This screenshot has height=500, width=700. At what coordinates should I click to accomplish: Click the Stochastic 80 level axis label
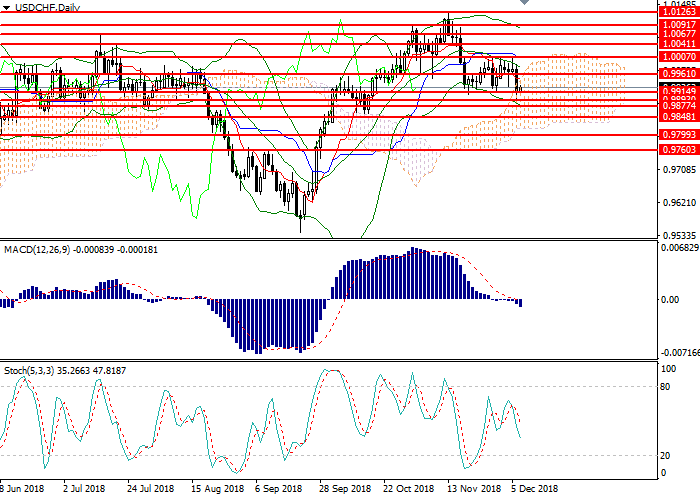click(665, 386)
